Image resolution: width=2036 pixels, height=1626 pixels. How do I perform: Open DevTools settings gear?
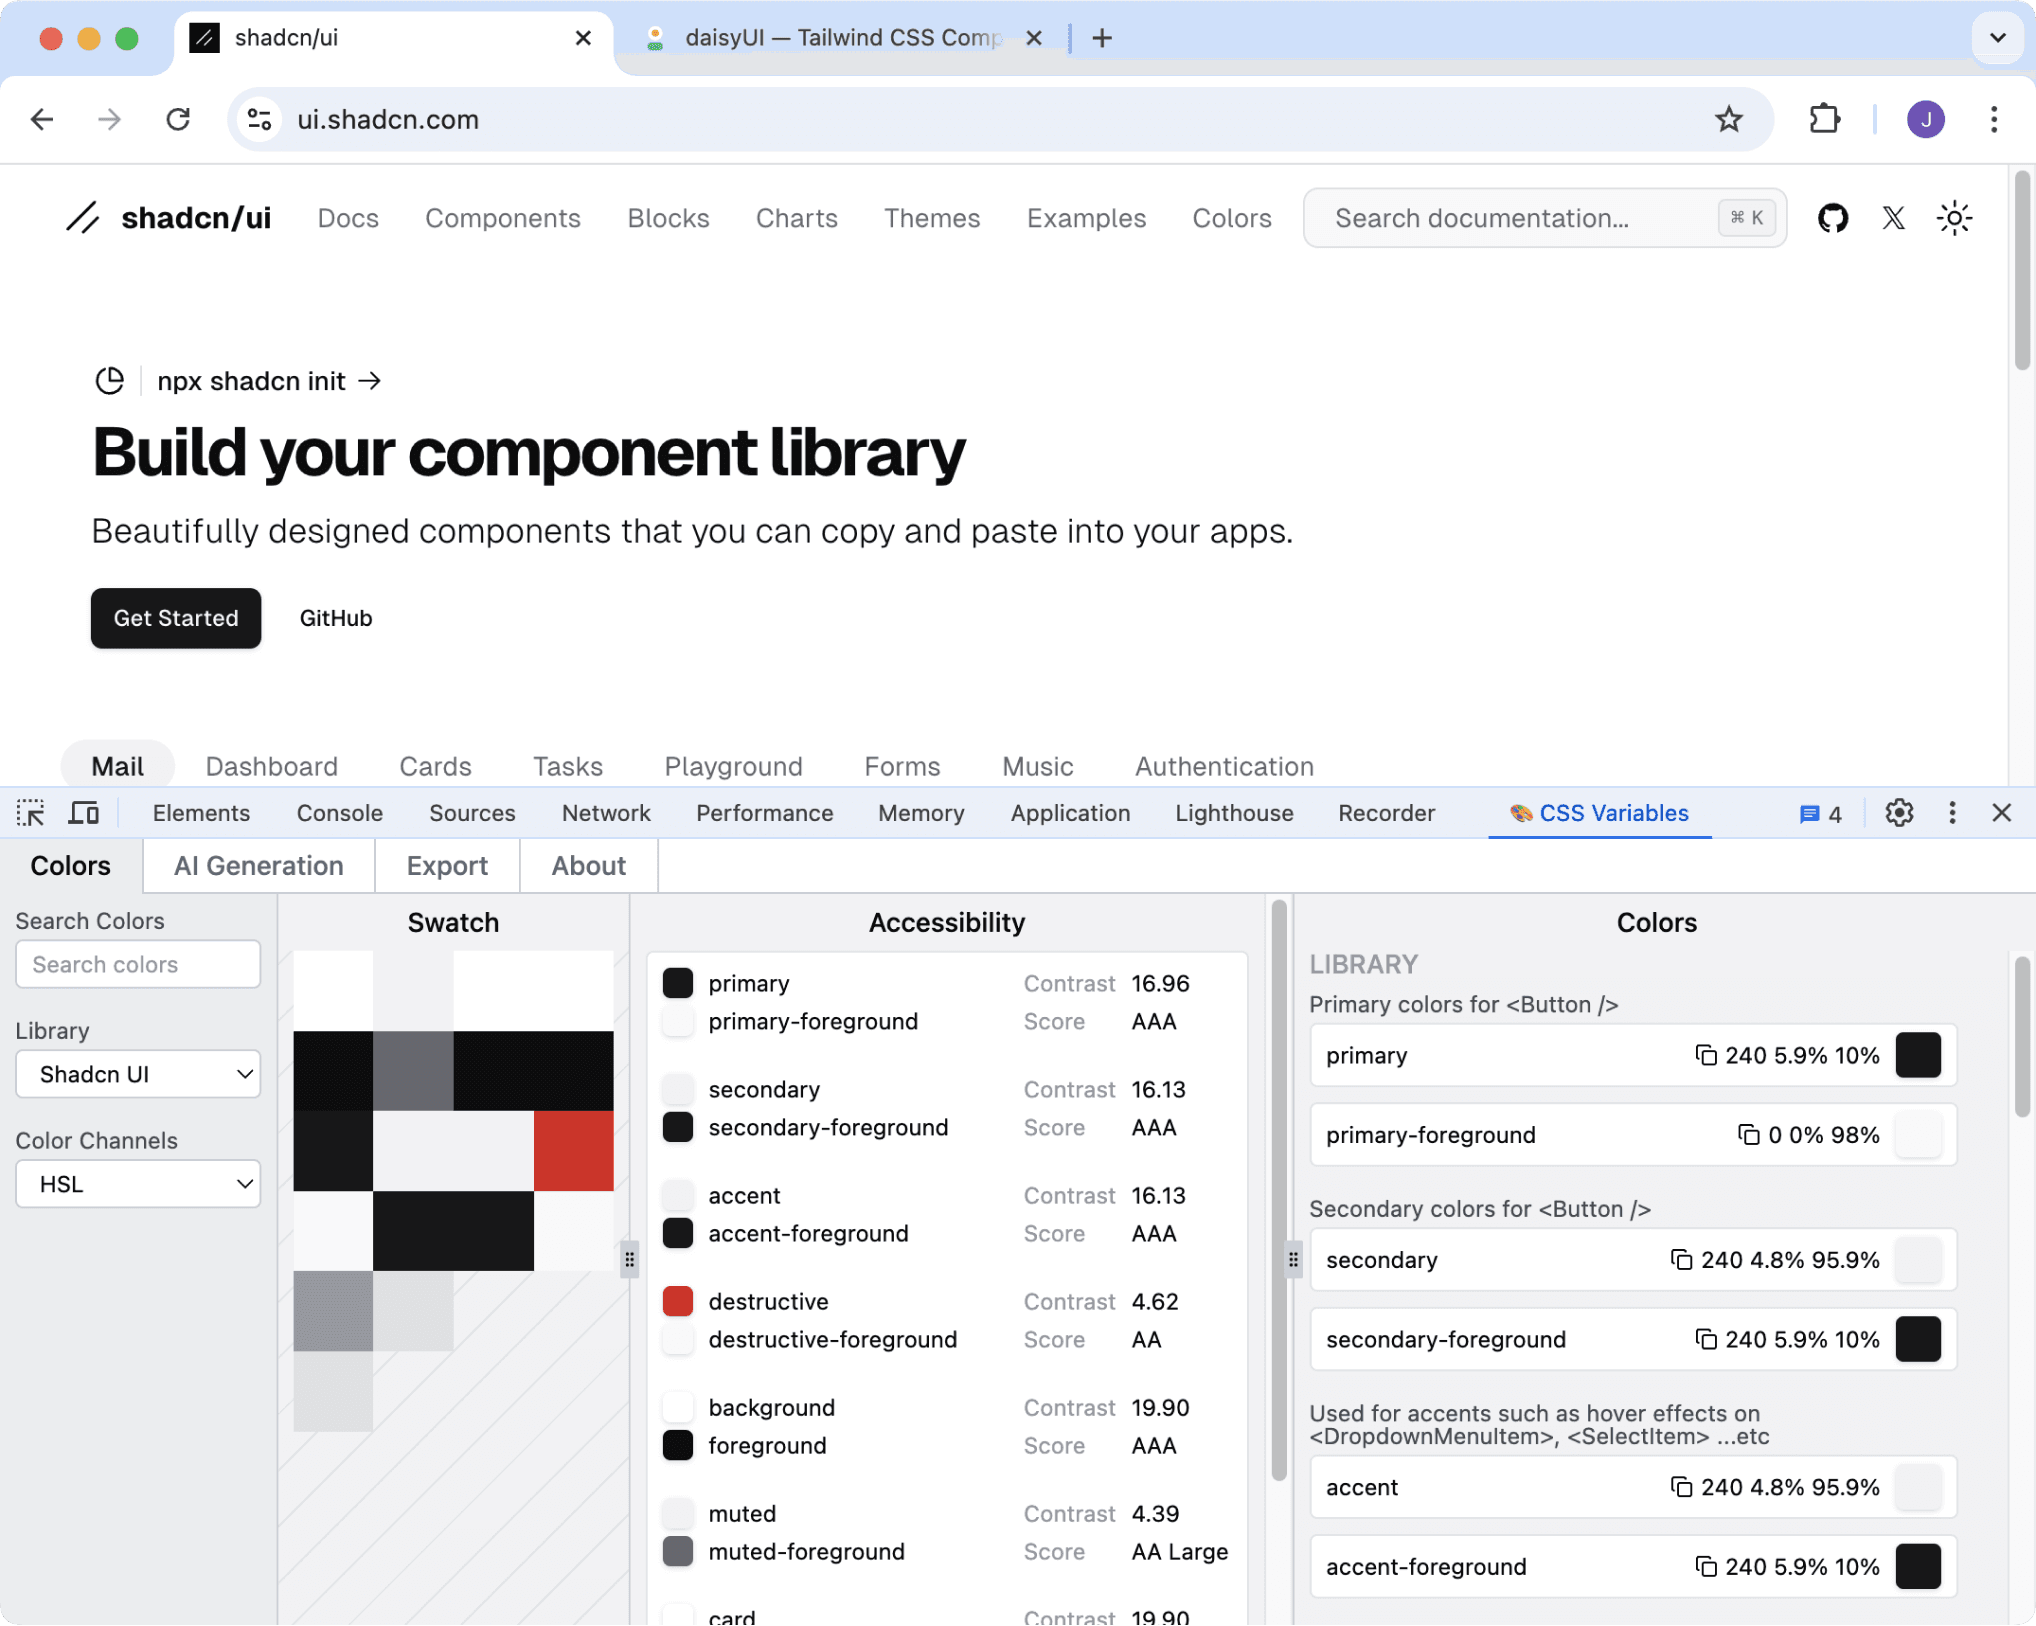[x=1899, y=813]
